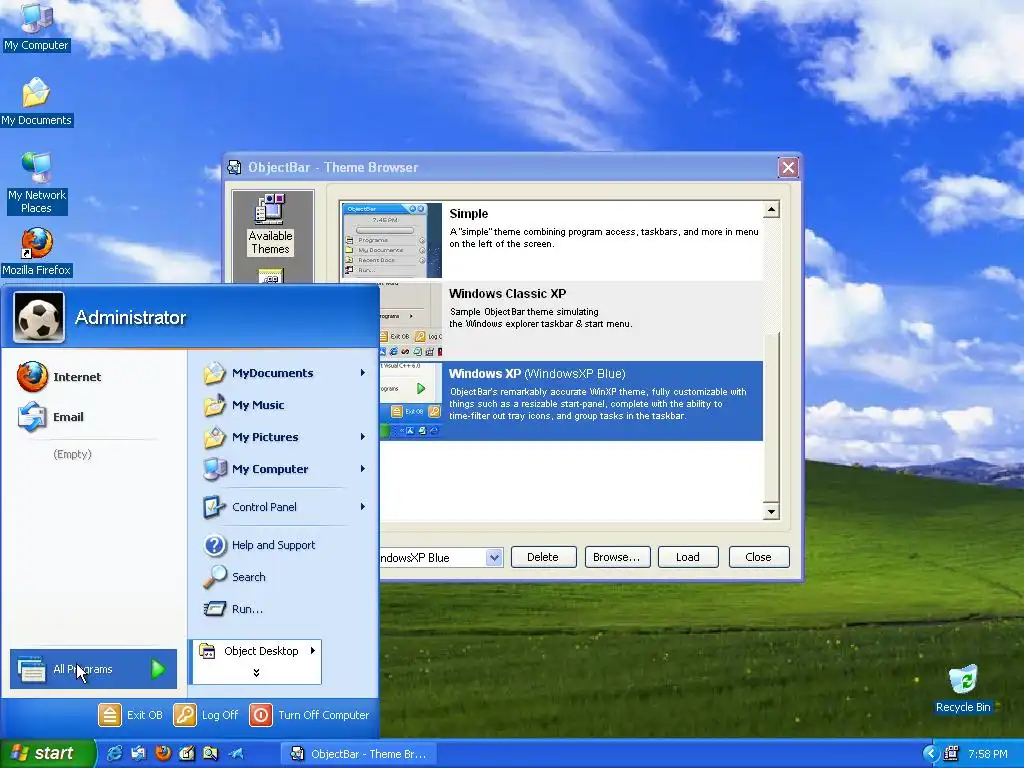
Task: Click All Programs in the start menu
Action: (93, 669)
